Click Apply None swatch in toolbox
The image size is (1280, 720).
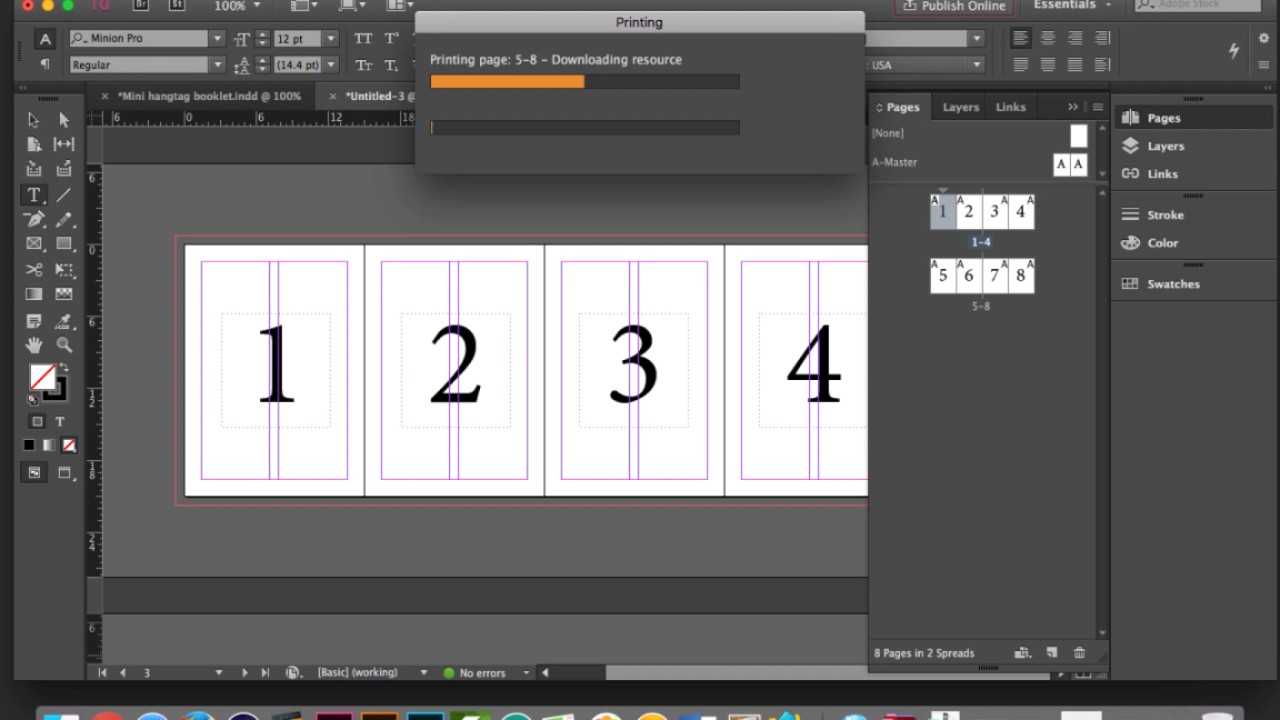click(69, 445)
